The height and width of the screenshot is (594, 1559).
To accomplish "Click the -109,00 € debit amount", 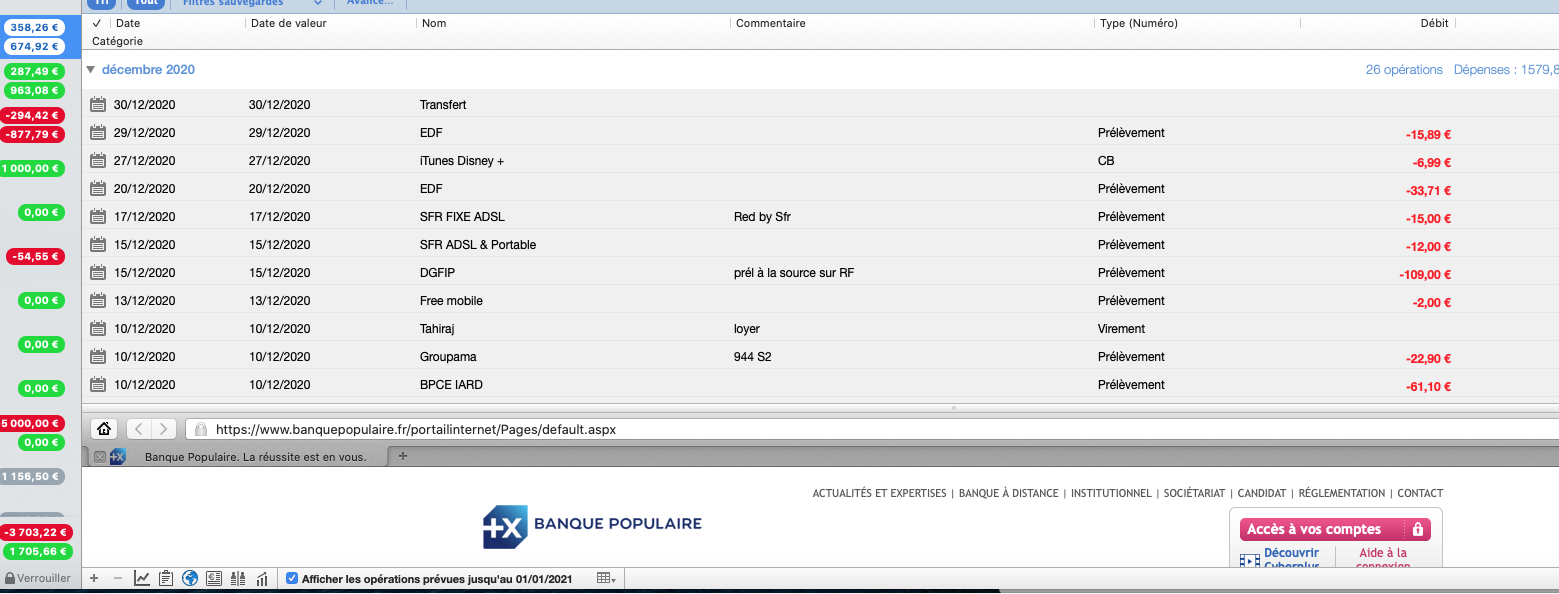I will click(1425, 274).
